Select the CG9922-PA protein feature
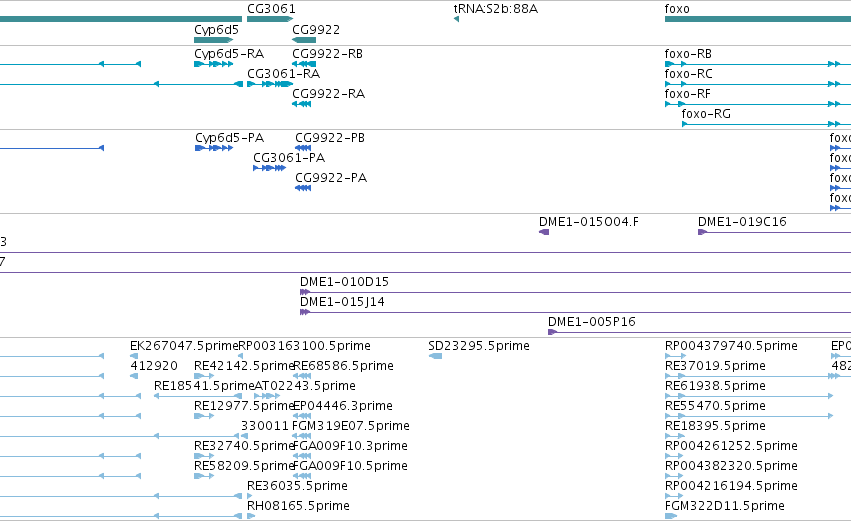This screenshot has height=521, width=851. click(x=331, y=178)
